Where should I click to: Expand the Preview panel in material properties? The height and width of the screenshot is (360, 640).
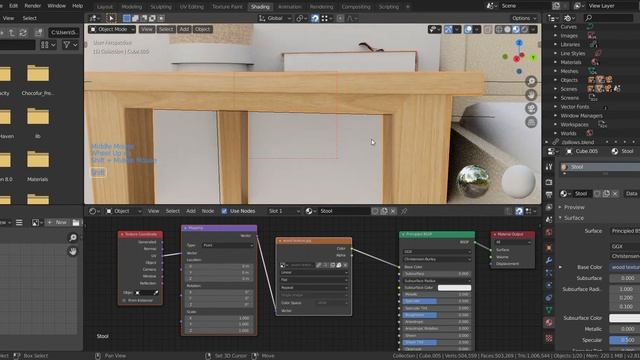(x=560, y=207)
